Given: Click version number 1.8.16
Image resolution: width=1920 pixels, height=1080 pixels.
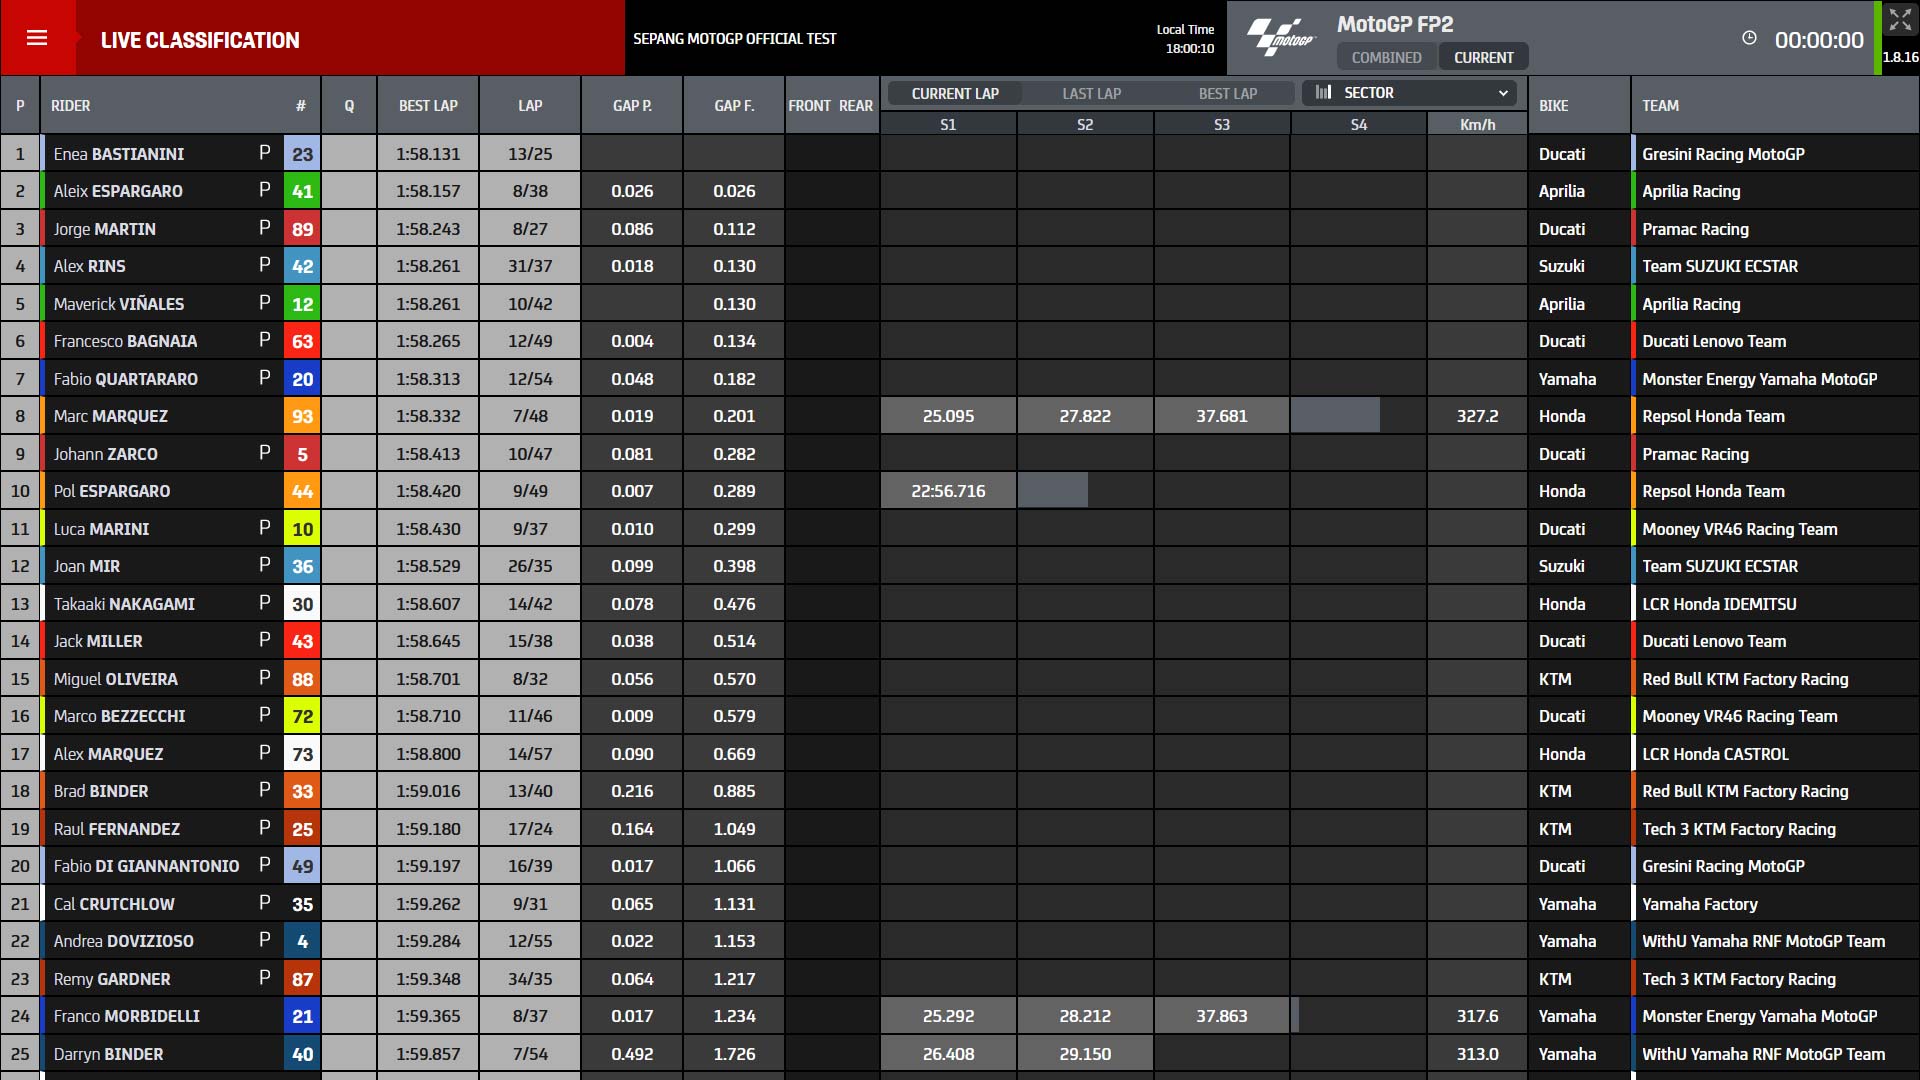Looking at the screenshot, I should coord(1900,57).
